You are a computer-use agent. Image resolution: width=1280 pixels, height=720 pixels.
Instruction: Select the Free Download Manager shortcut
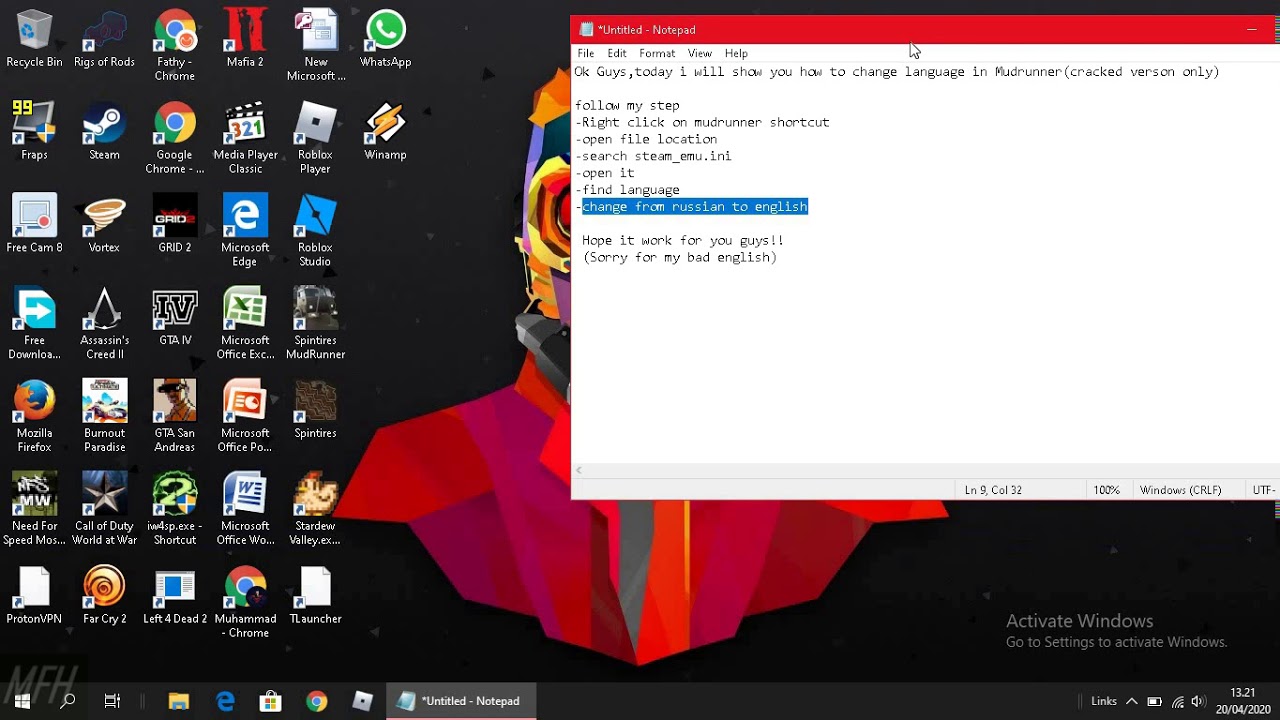pyautogui.click(x=34, y=325)
